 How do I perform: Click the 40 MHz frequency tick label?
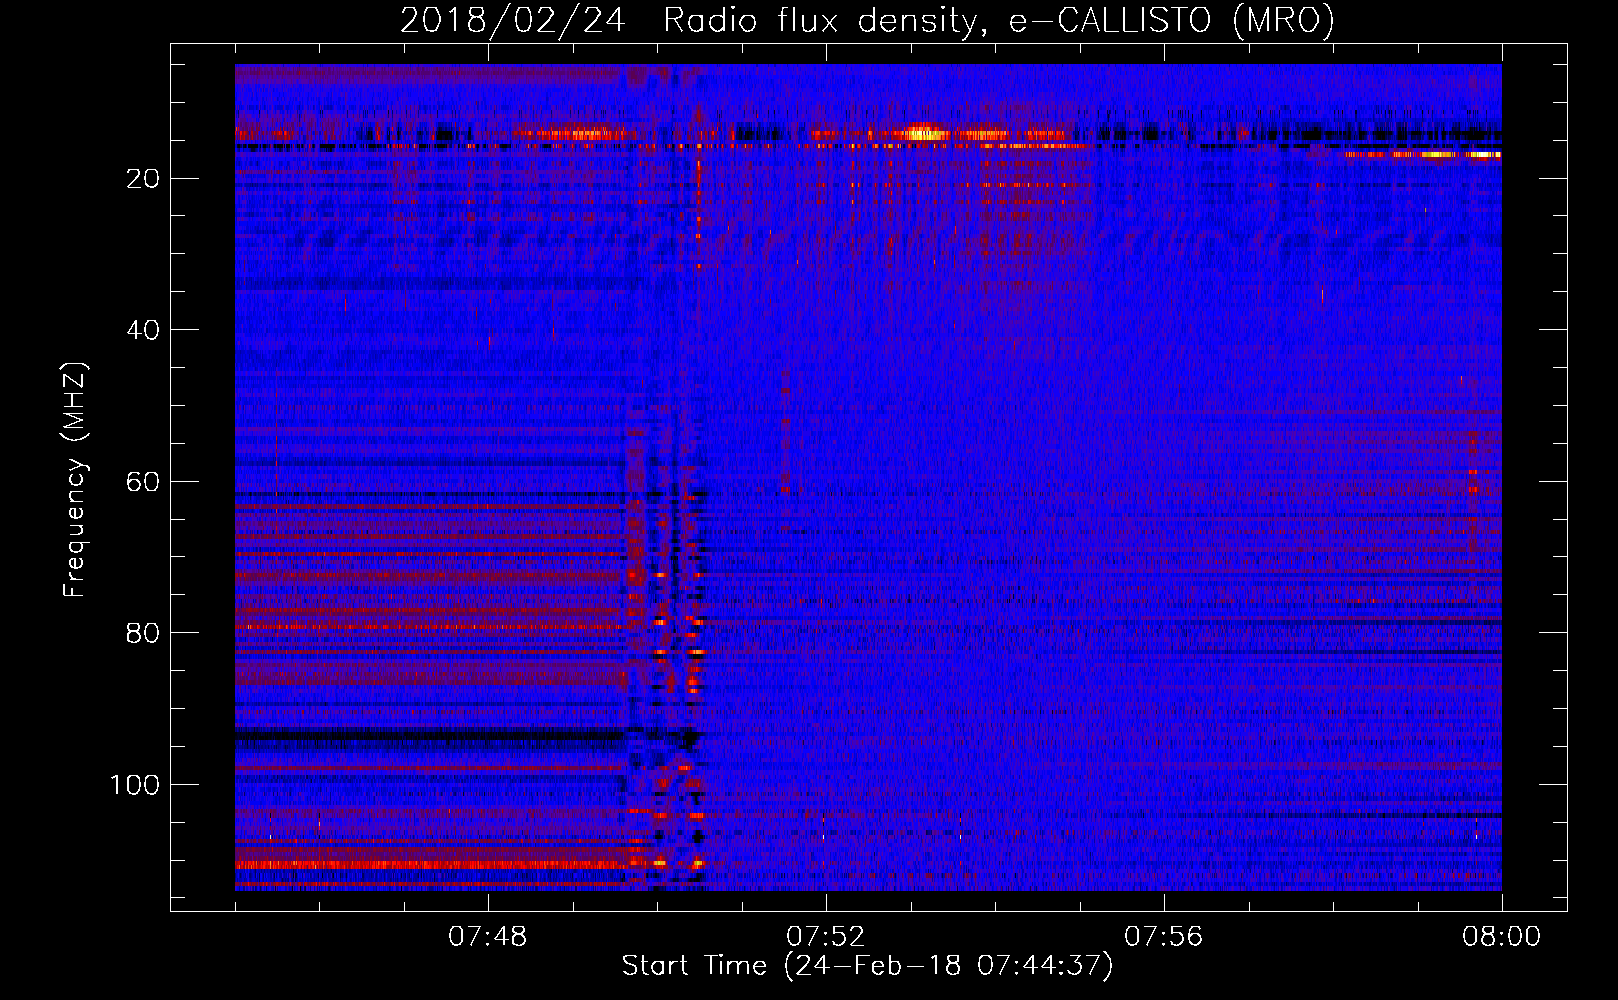(x=144, y=330)
